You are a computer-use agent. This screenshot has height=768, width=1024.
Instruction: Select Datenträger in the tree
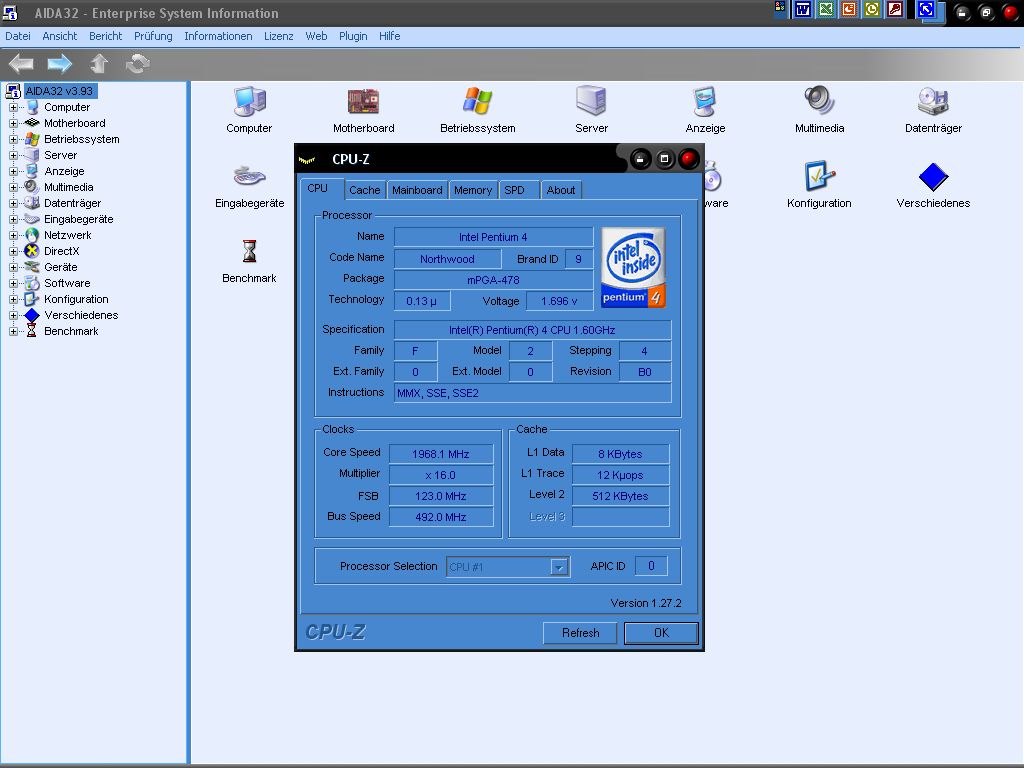(72, 203)
